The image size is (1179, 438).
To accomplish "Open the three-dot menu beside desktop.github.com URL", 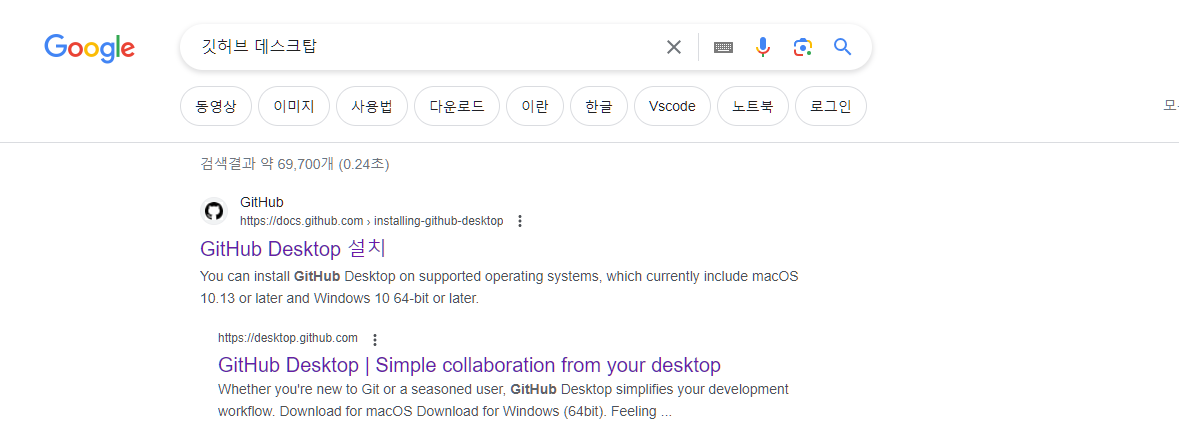I will [x=375, y=340].
